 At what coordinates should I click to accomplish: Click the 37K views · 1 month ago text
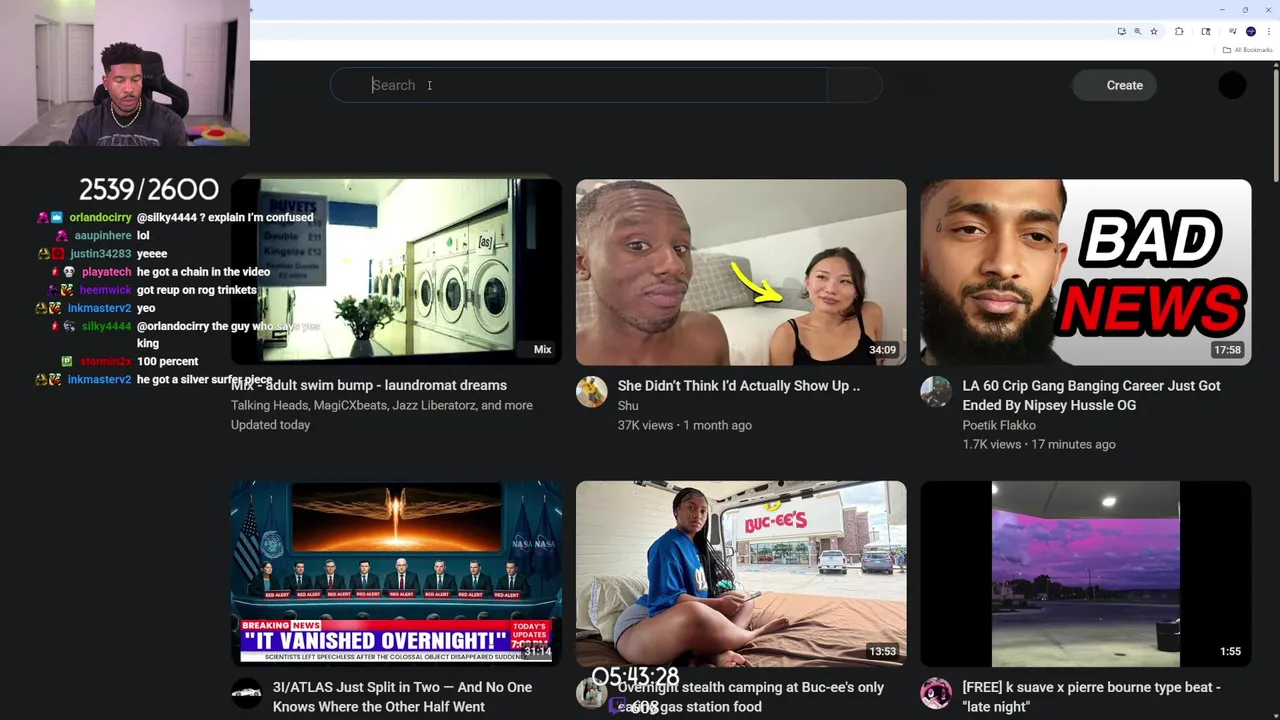coord(684,425)
